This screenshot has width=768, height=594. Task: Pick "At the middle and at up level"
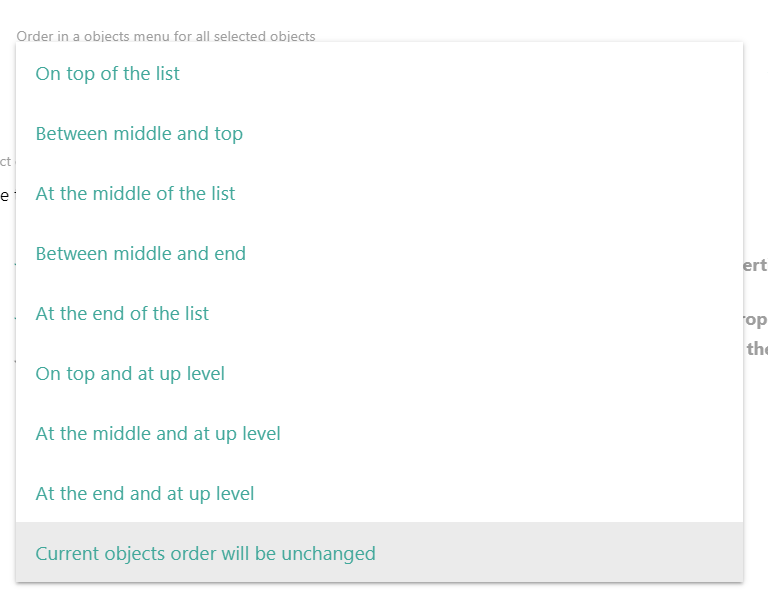[158, 433]
